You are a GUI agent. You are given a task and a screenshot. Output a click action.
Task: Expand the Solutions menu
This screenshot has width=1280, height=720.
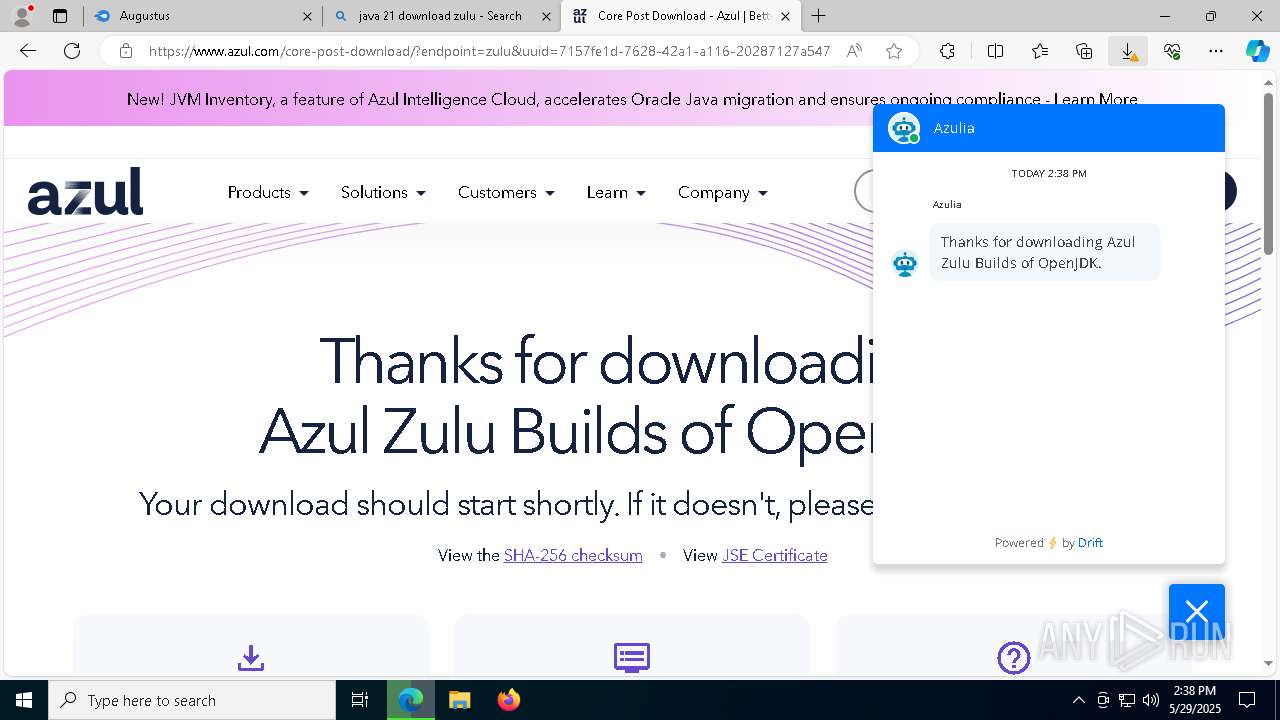tap(383, 192)
